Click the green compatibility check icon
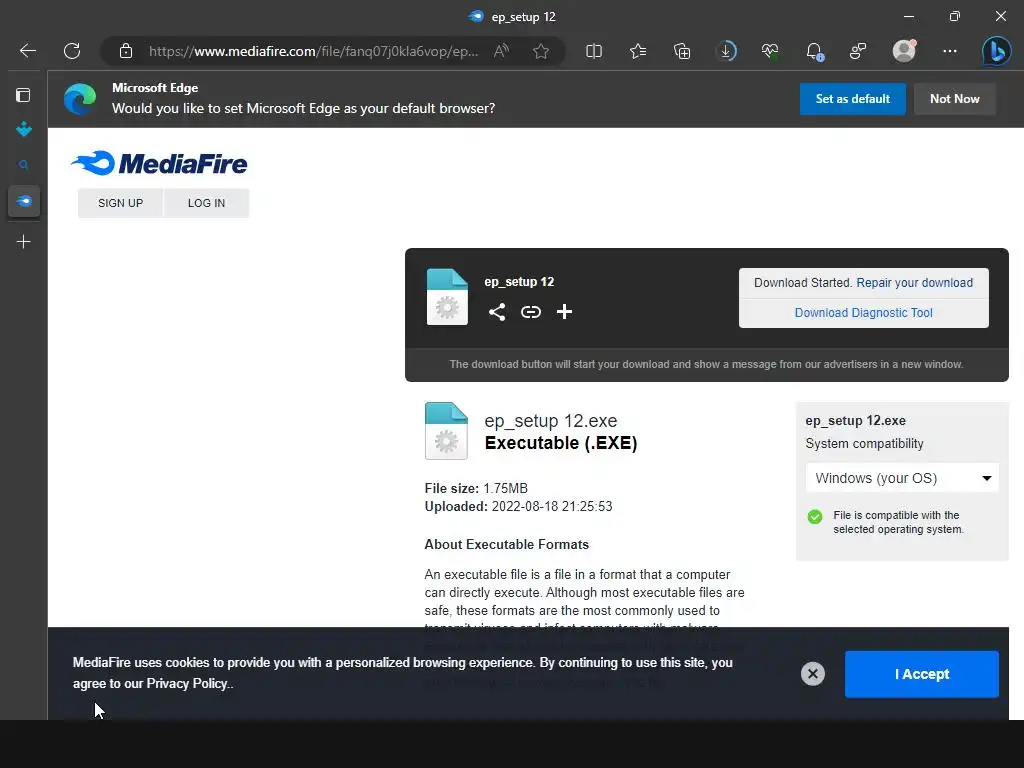This screenshot has height=768, width=1024. pos(814,517)
